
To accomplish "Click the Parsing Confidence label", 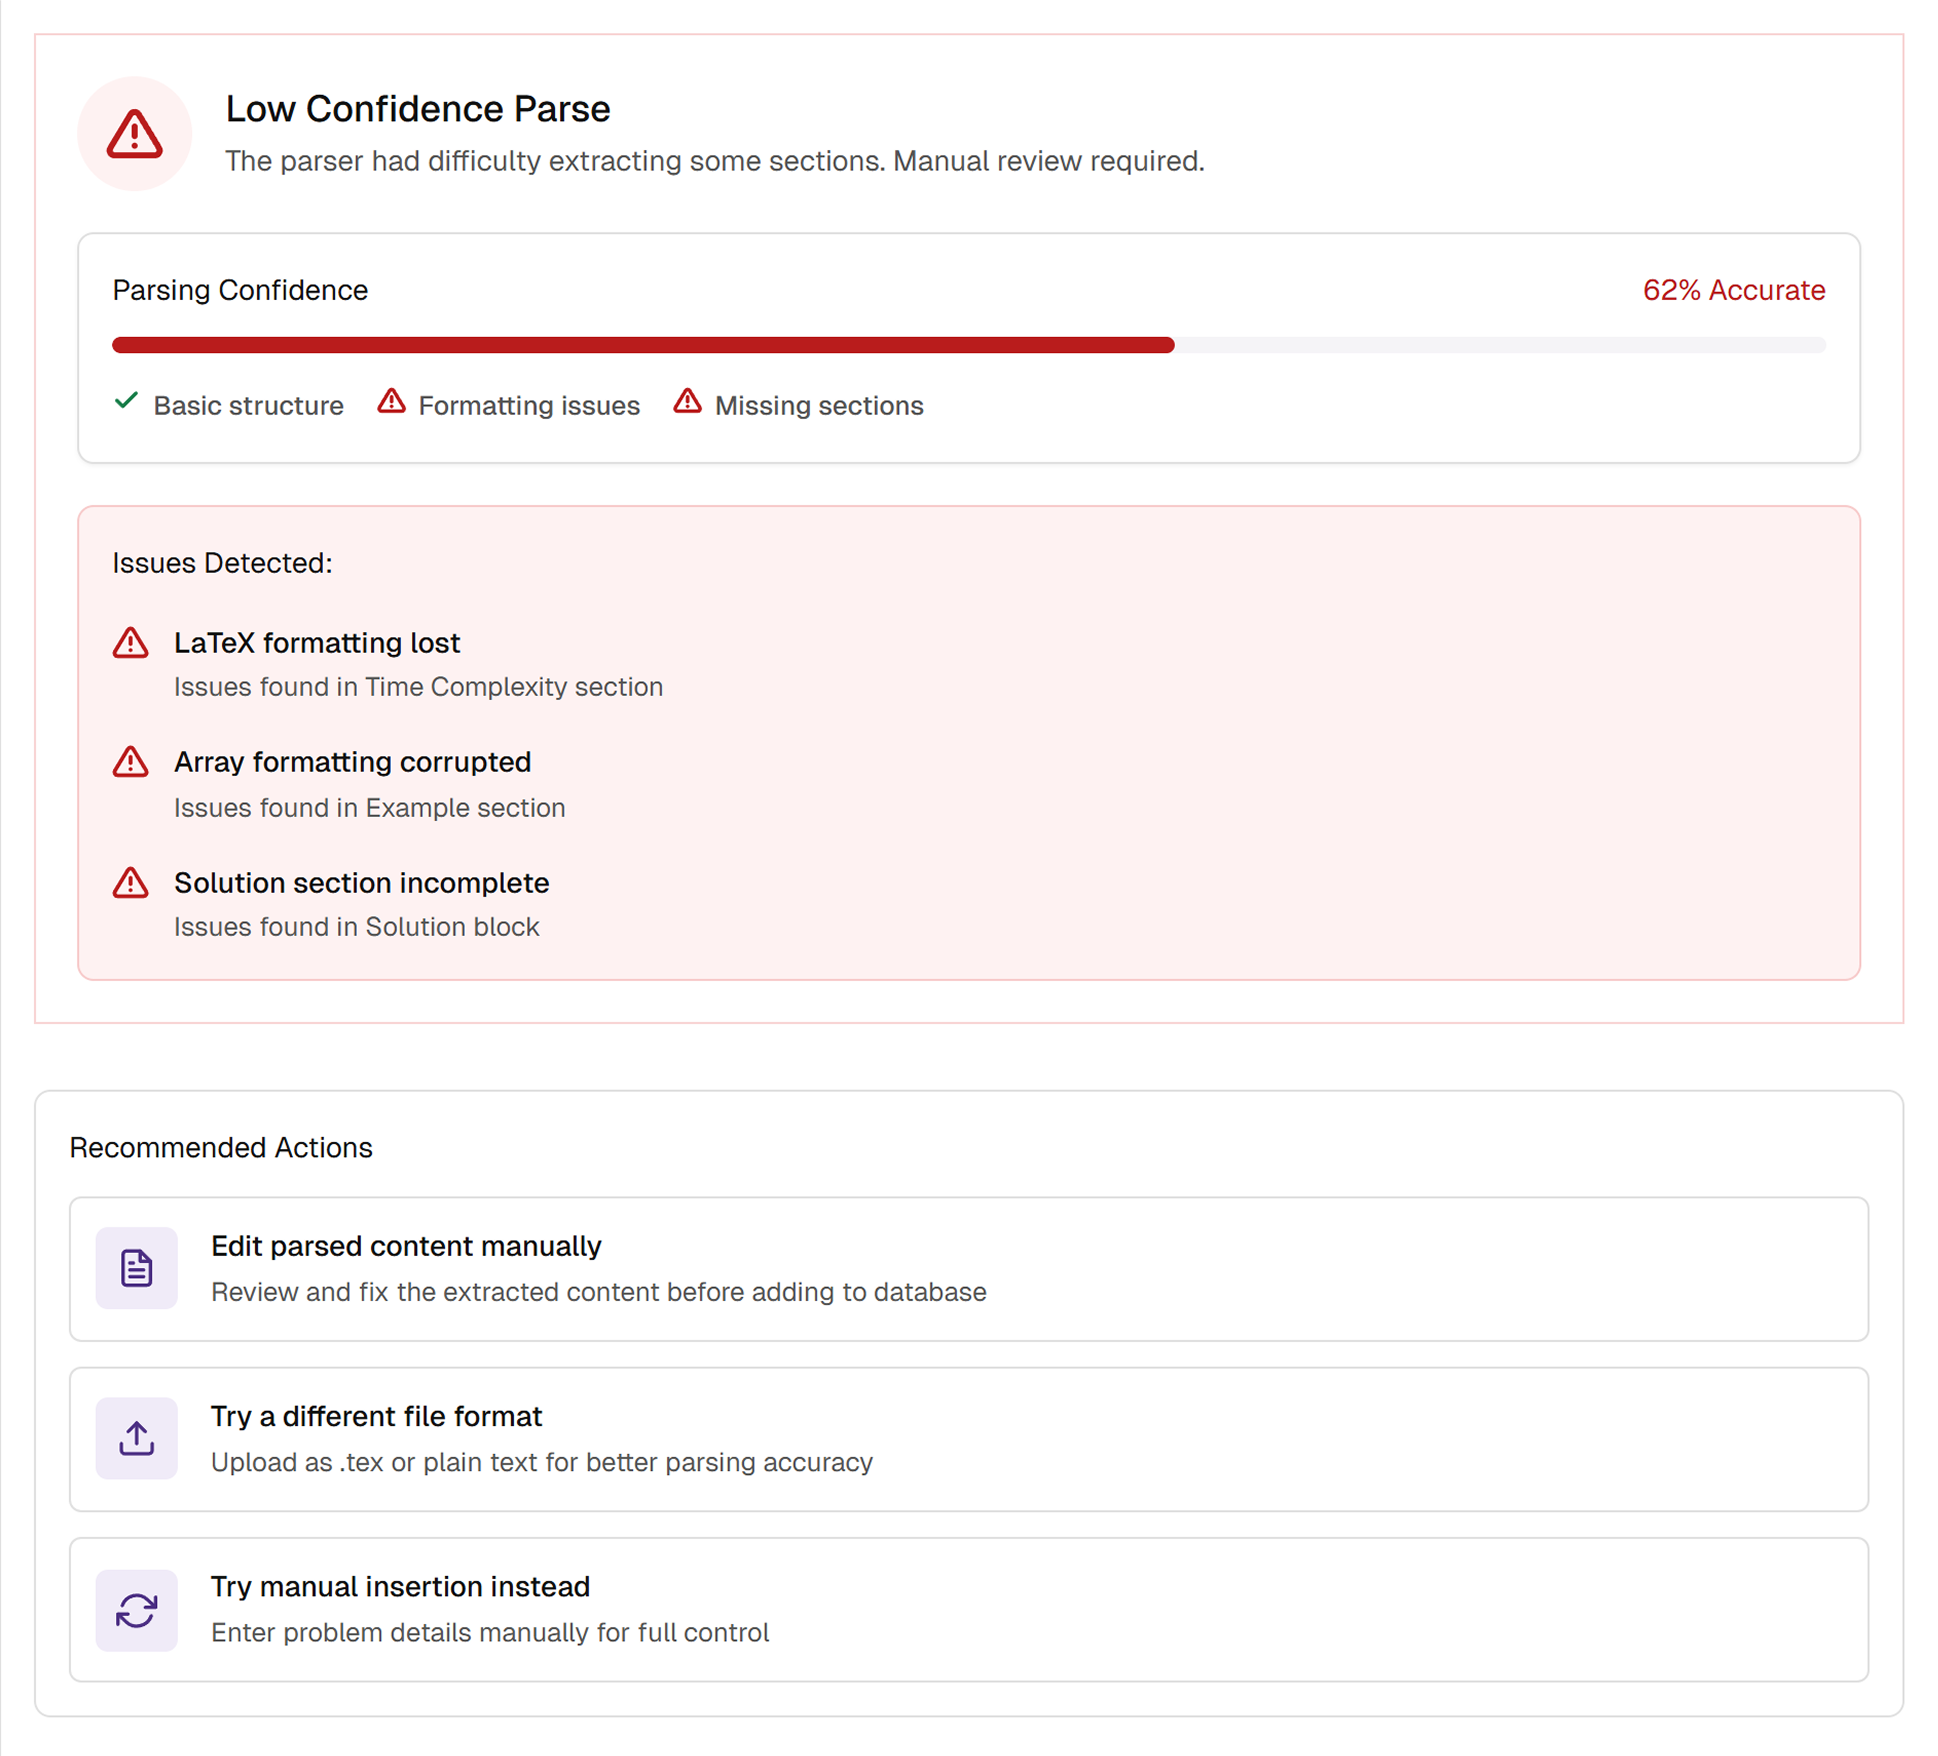I will pyautogui.click(x=240, y=290).
